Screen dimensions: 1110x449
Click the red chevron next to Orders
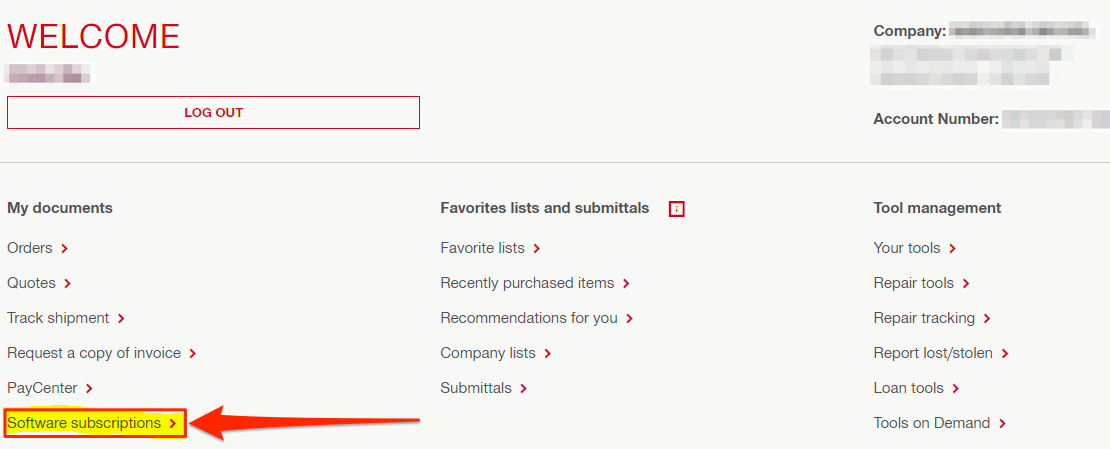[x=64, y=249]
